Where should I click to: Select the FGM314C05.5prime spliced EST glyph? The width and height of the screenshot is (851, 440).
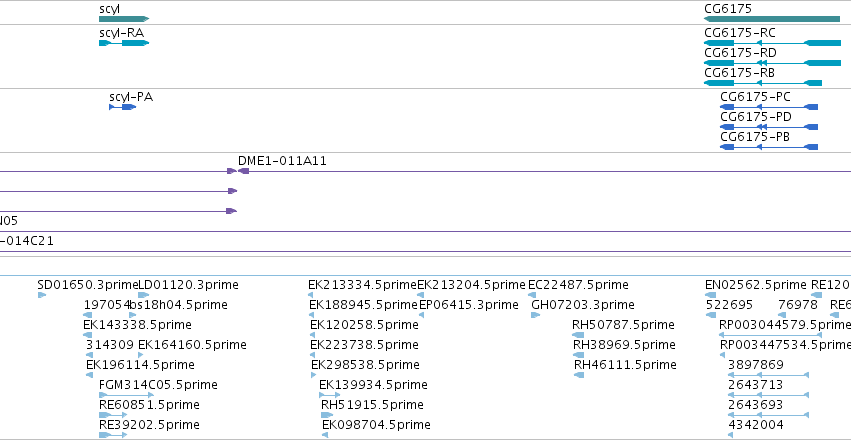click(119, 395)
